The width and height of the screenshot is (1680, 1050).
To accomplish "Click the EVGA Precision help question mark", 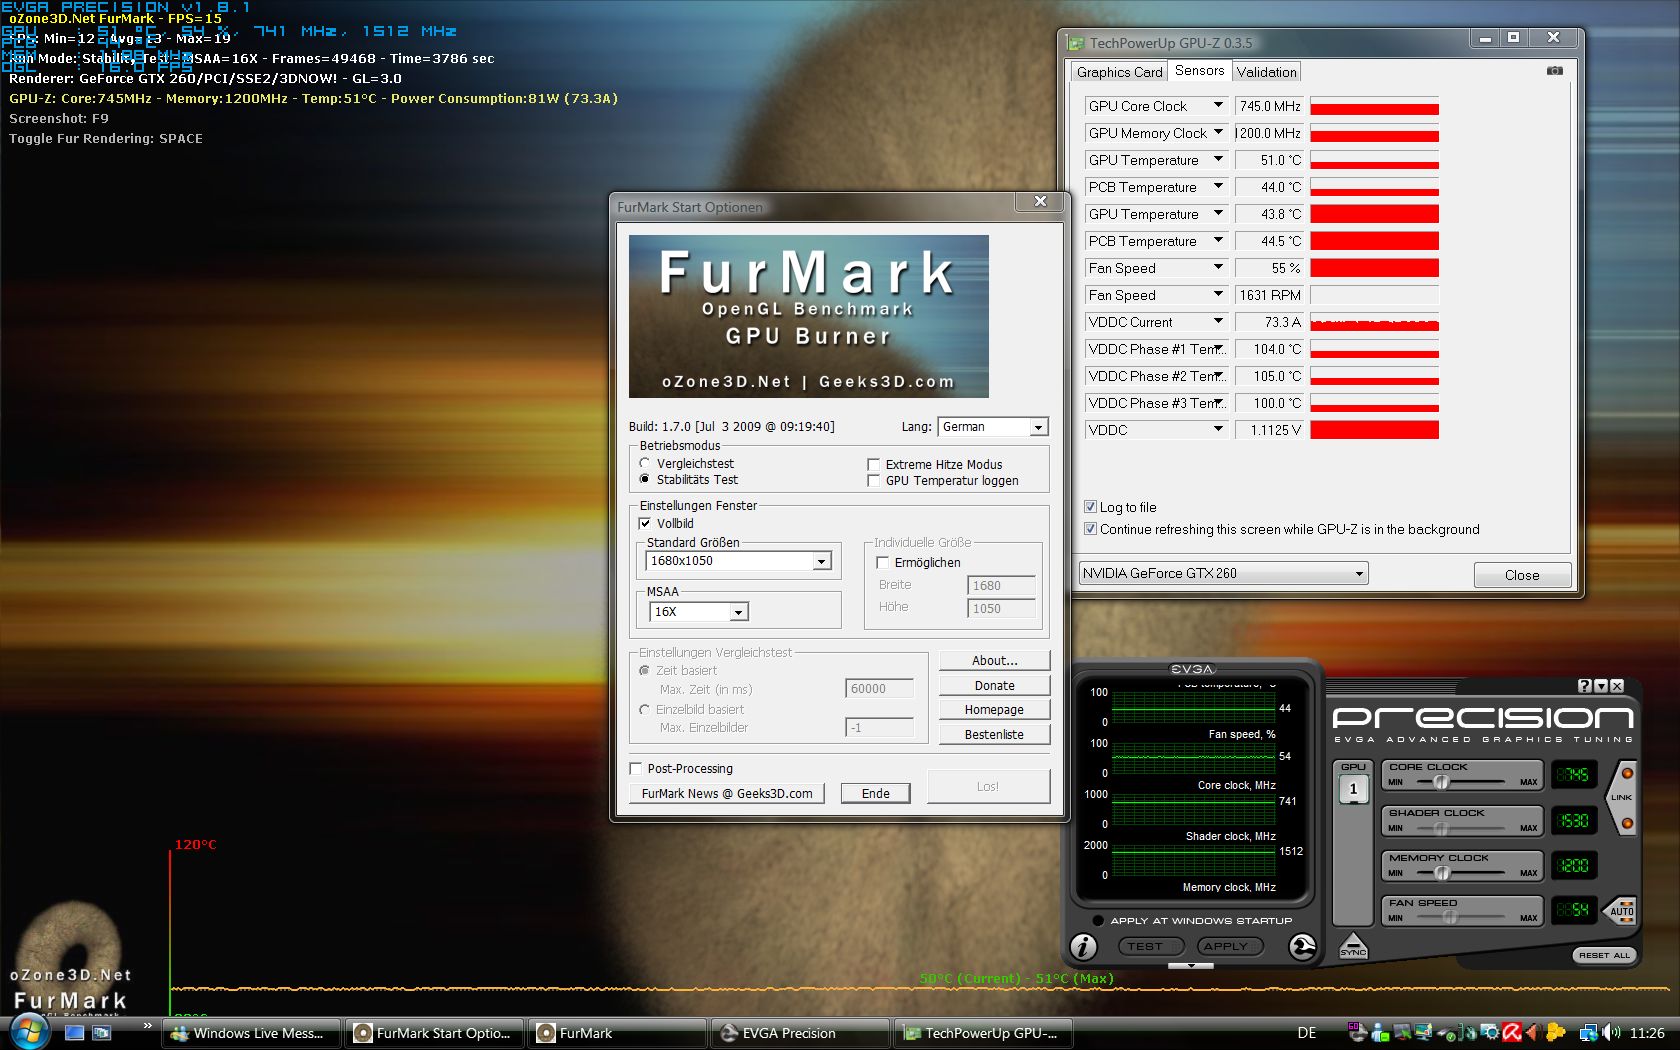I will click(1584, 686).
